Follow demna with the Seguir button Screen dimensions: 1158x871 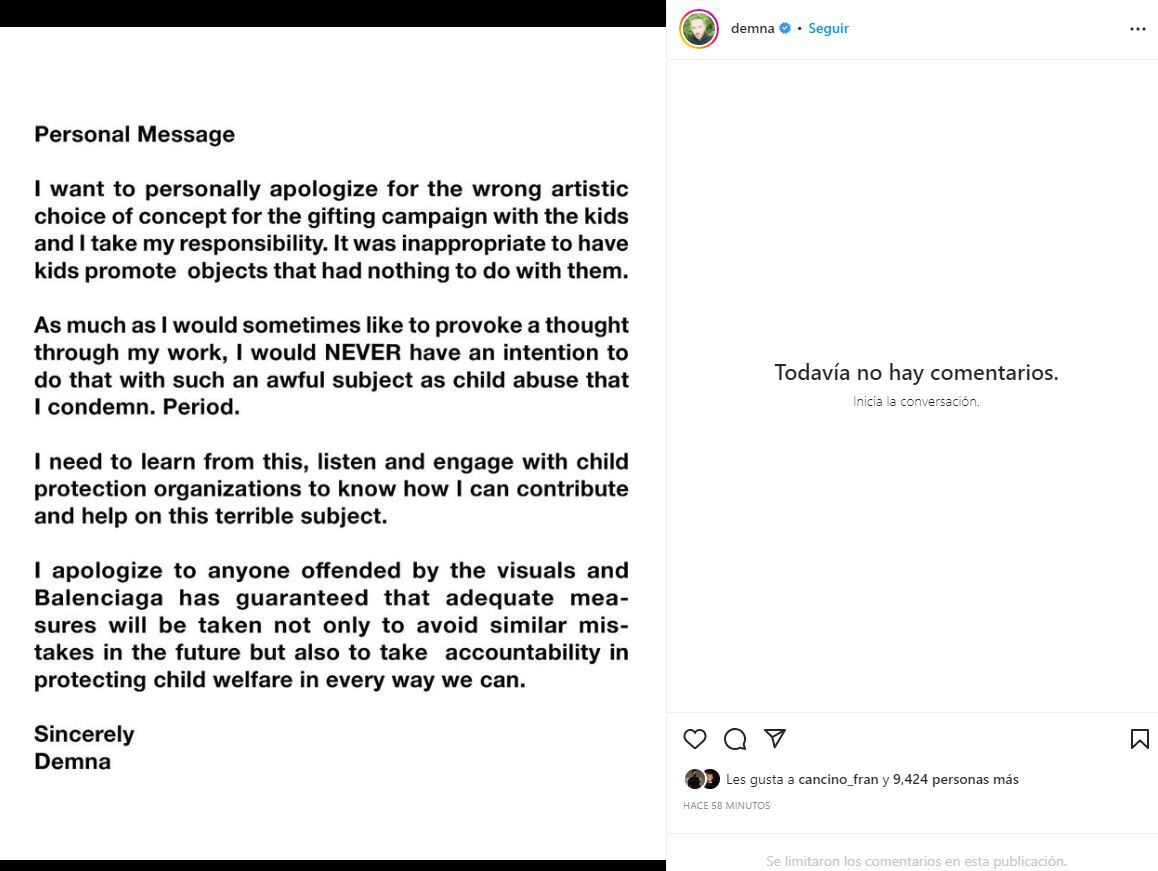click(829, 28)
